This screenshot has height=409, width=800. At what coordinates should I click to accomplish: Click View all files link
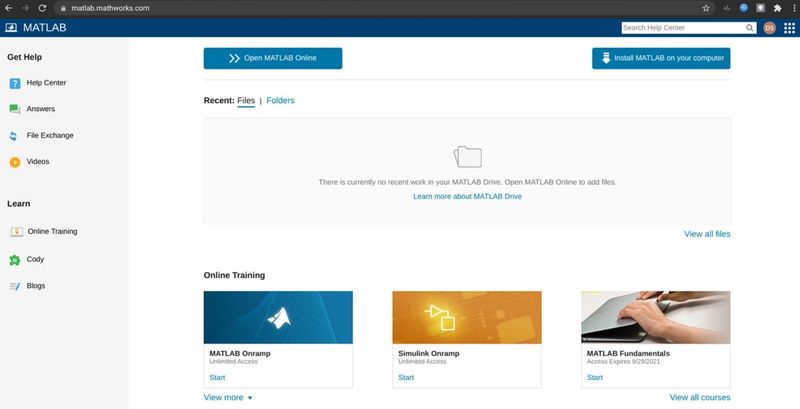(x=707, y=234)
